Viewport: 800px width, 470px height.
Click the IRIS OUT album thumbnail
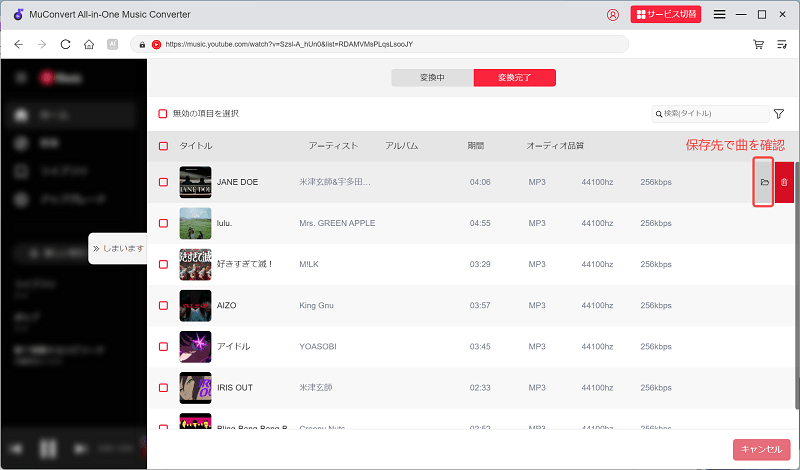tap(195, 388)
